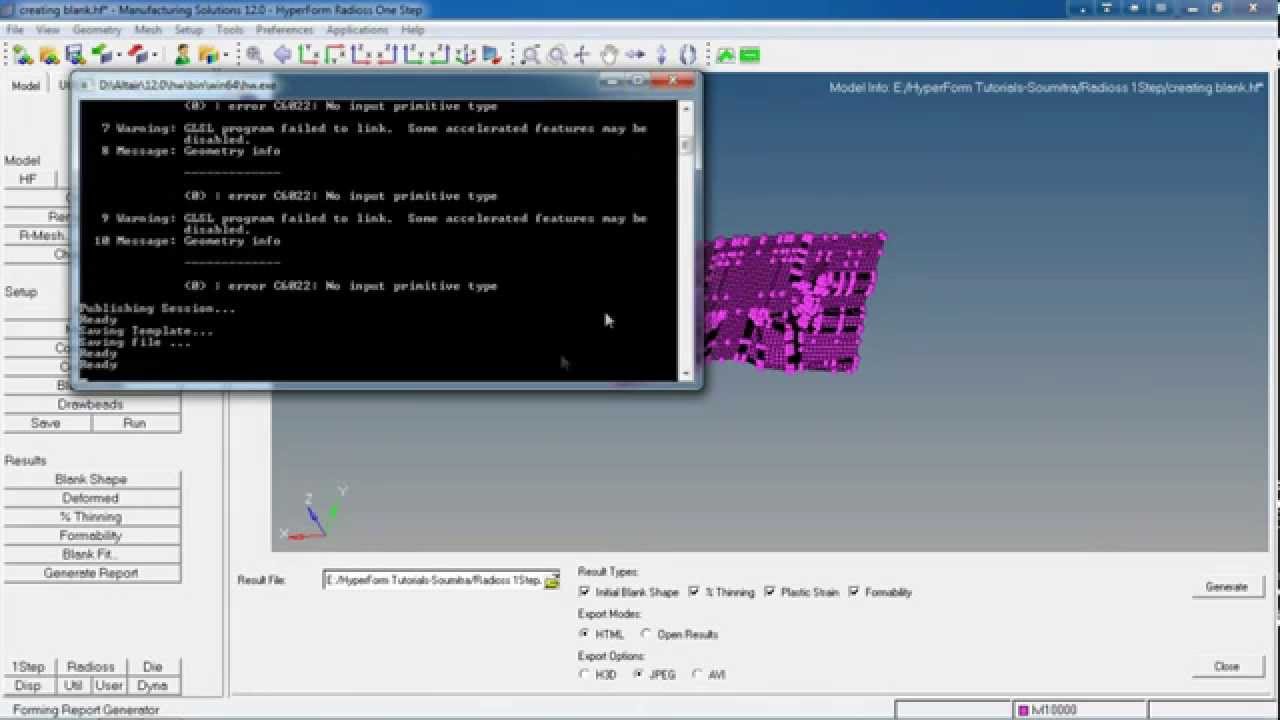1280x720 pixels.
Task: Click the horizontal rotate arrows icon
Action: point(635,54)
